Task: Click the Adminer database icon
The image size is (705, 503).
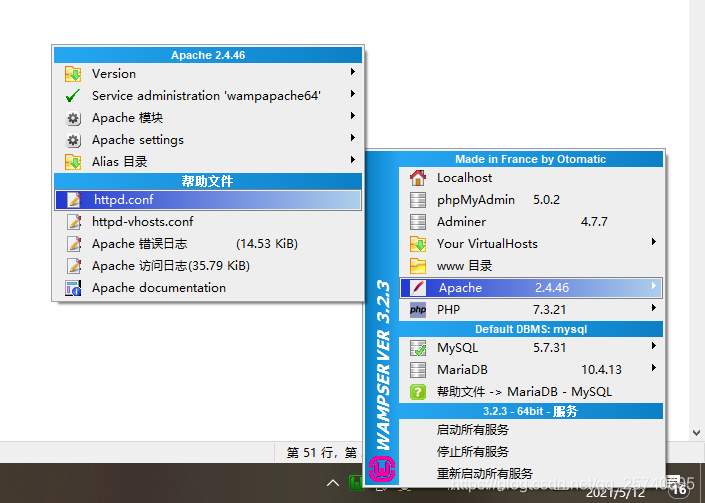Action: [x=418, y=222]
